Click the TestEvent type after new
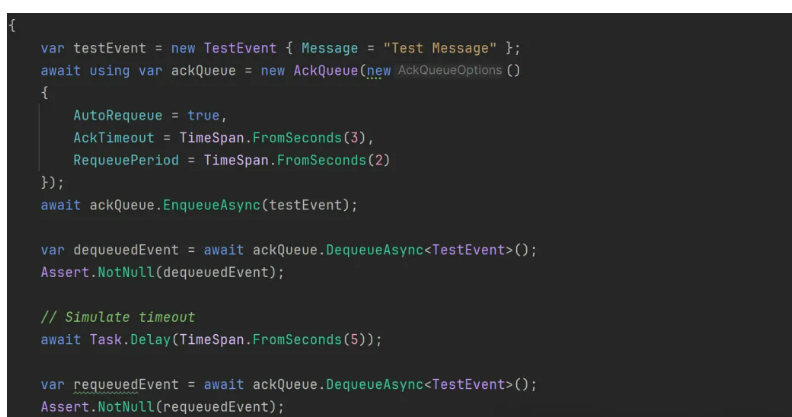 240,48
